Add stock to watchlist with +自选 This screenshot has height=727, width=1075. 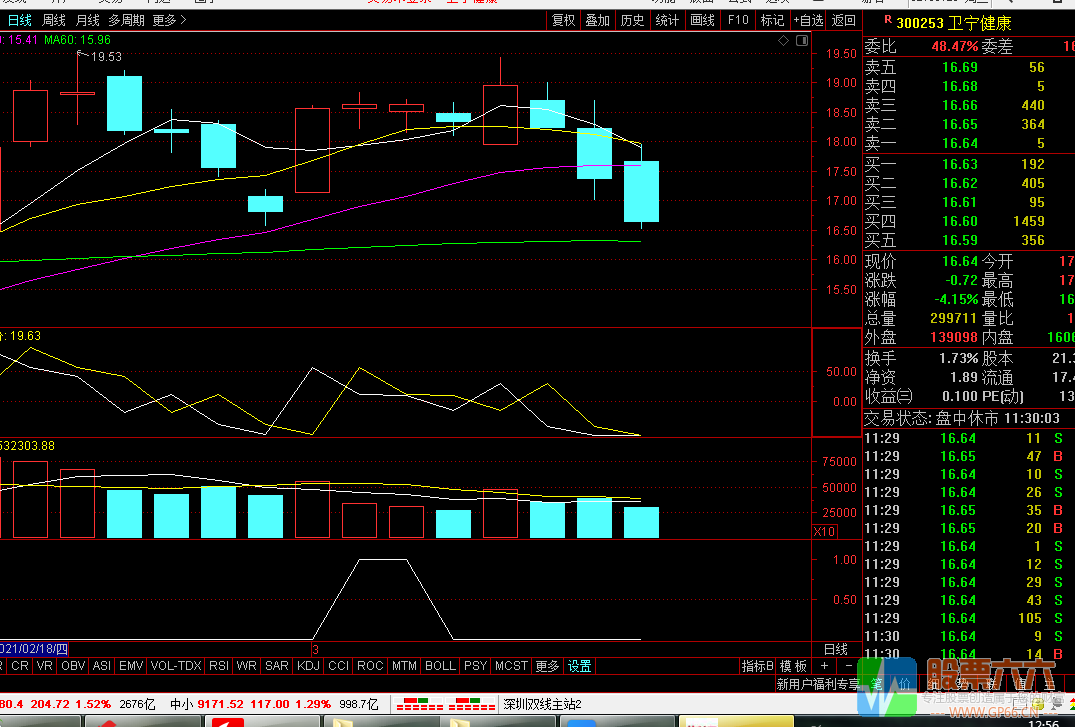pyautogui.click(x=808, y=20)
